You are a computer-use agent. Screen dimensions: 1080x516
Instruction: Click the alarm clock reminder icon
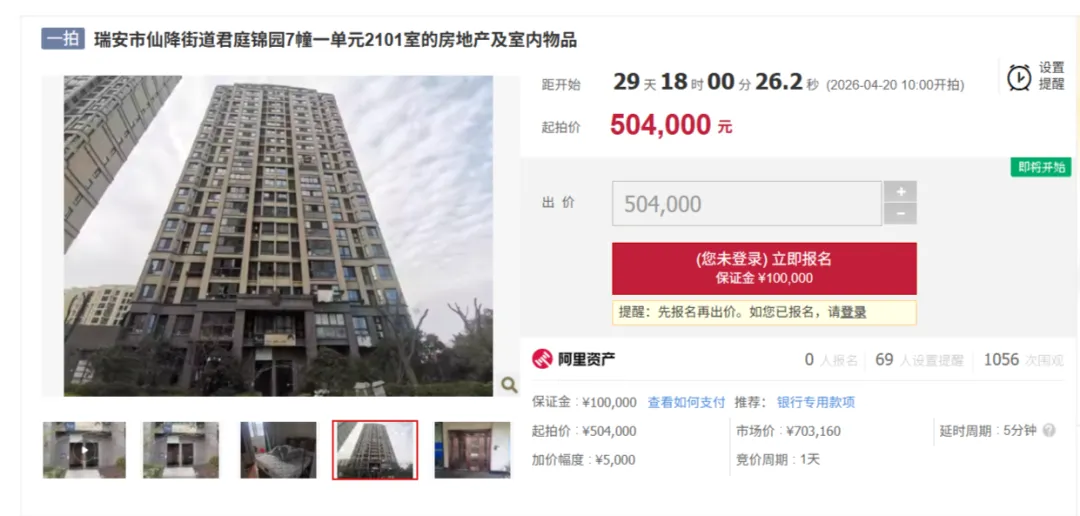coord(1019,77)
